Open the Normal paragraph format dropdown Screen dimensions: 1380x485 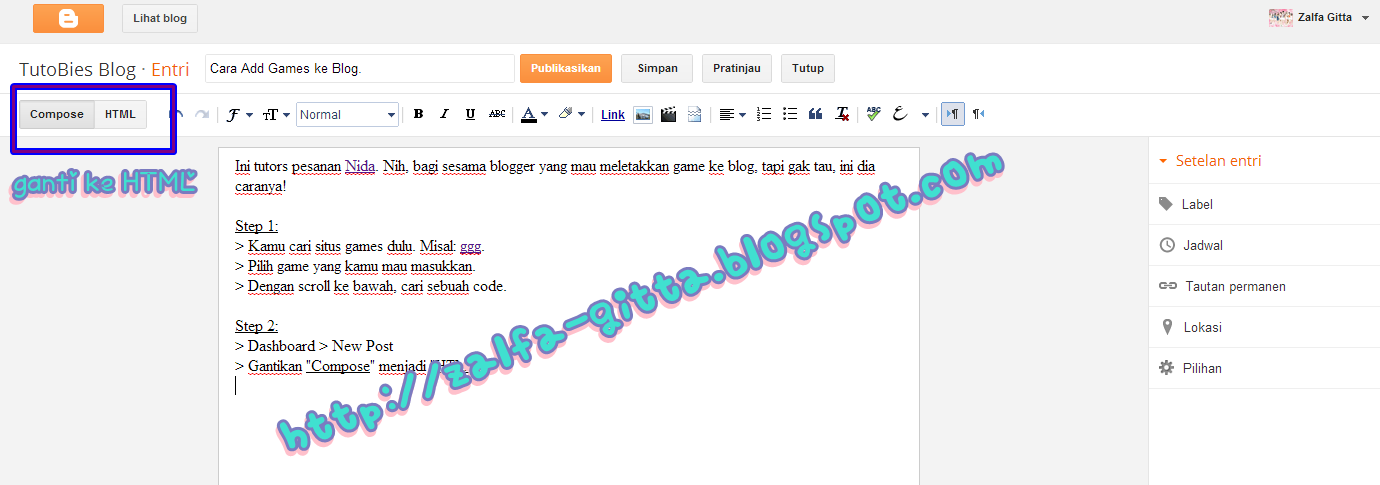[x=347, y=115]
